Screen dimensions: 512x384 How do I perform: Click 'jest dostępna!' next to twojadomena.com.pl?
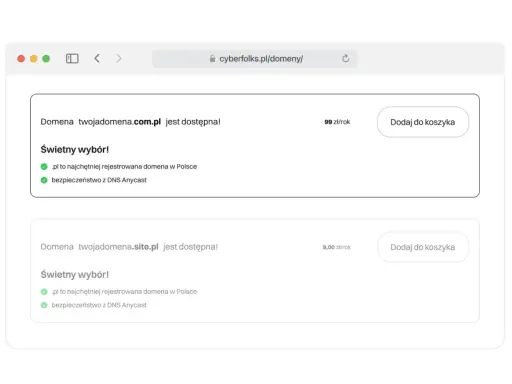click(193, 122)
